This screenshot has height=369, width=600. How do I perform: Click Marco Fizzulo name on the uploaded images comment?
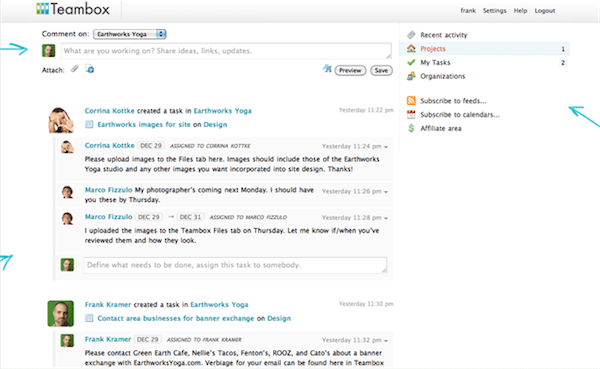pyautogui.click(x=108, y=217)
